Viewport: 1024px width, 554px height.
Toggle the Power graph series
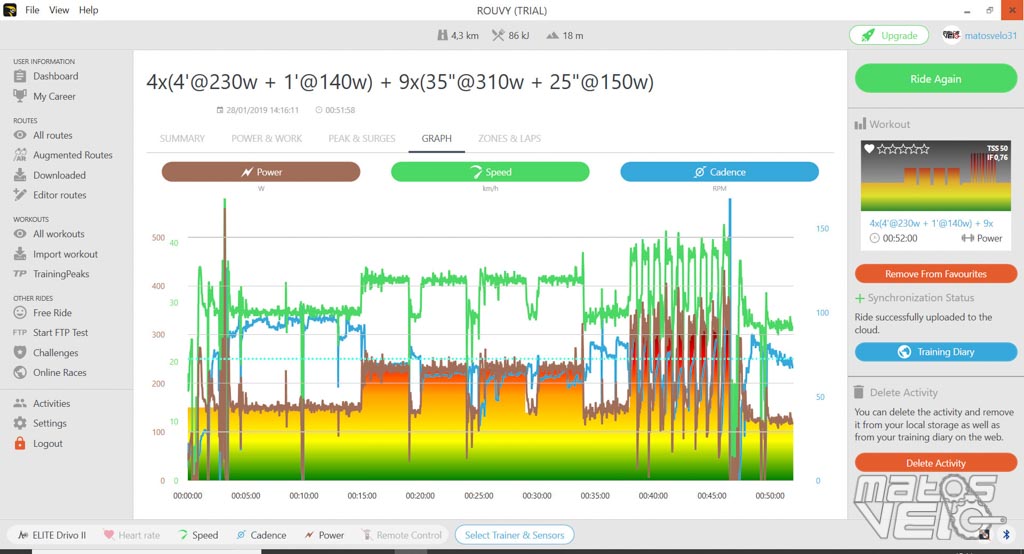point(261,172)
